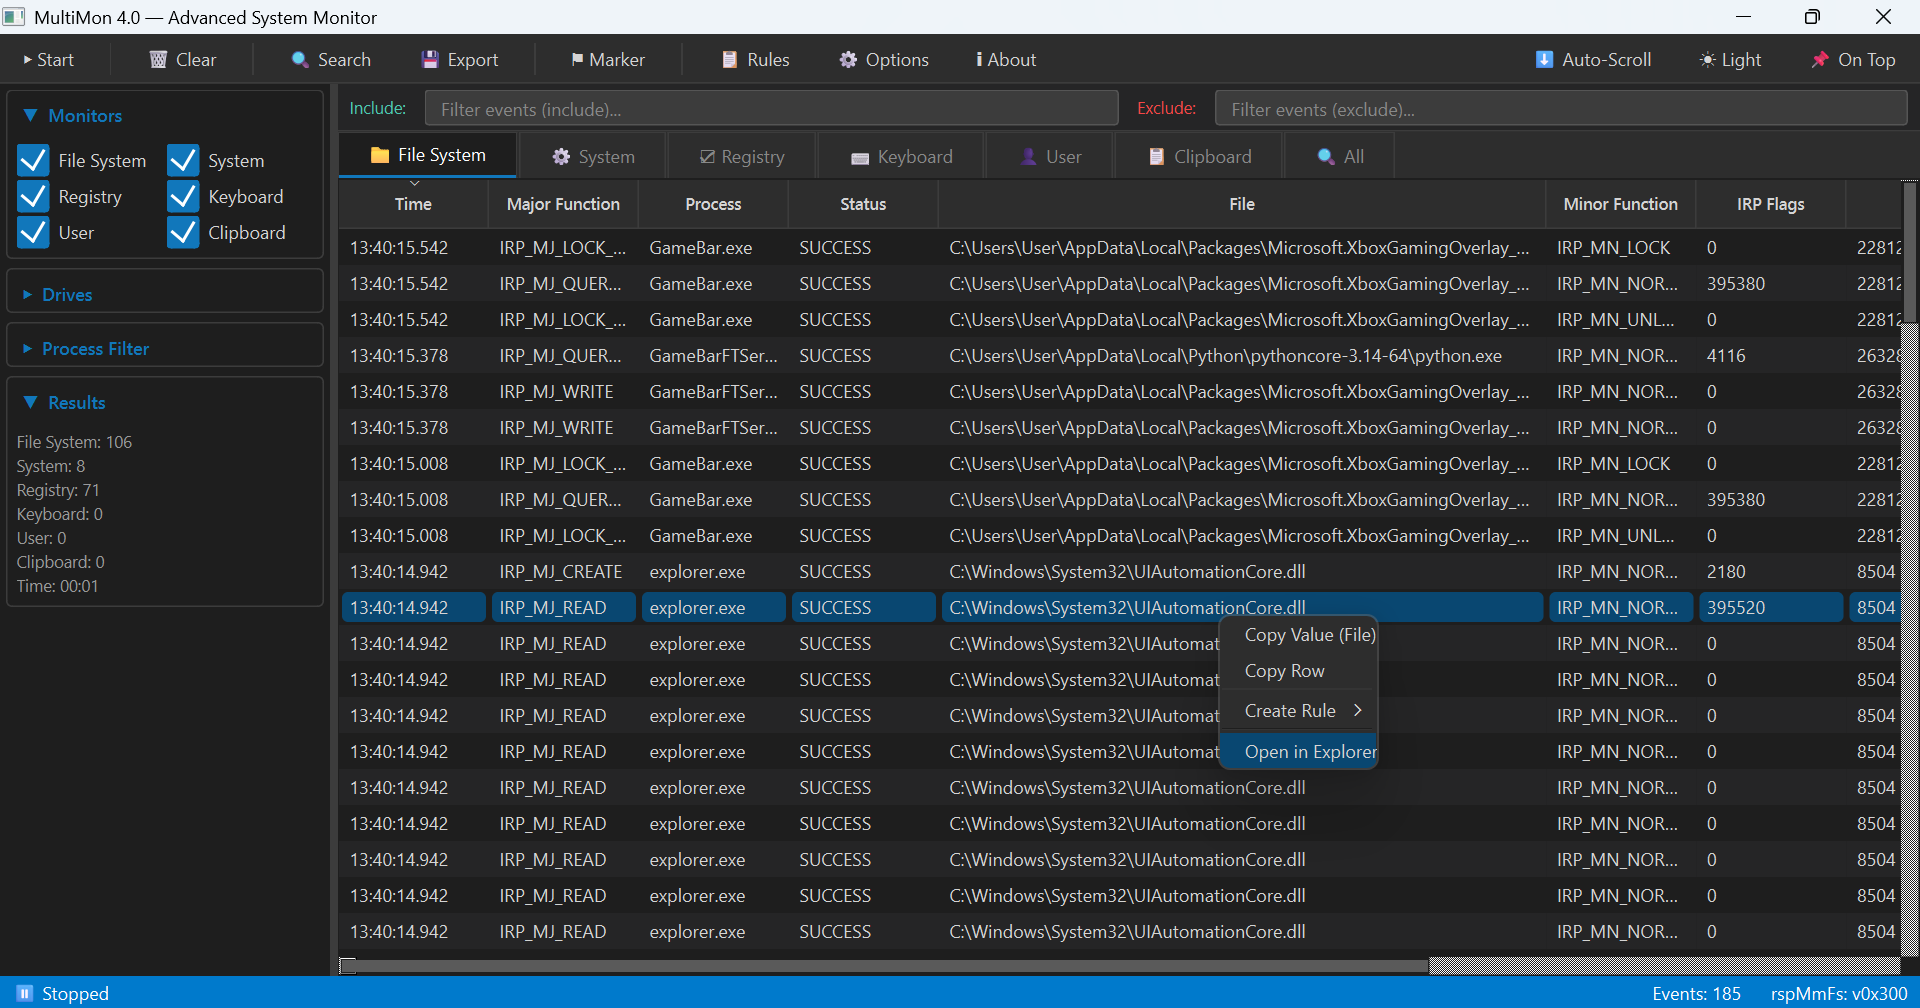Click the Options gear icon
This screenshot has width=1920, height=1008.
[x=848, y=60]
